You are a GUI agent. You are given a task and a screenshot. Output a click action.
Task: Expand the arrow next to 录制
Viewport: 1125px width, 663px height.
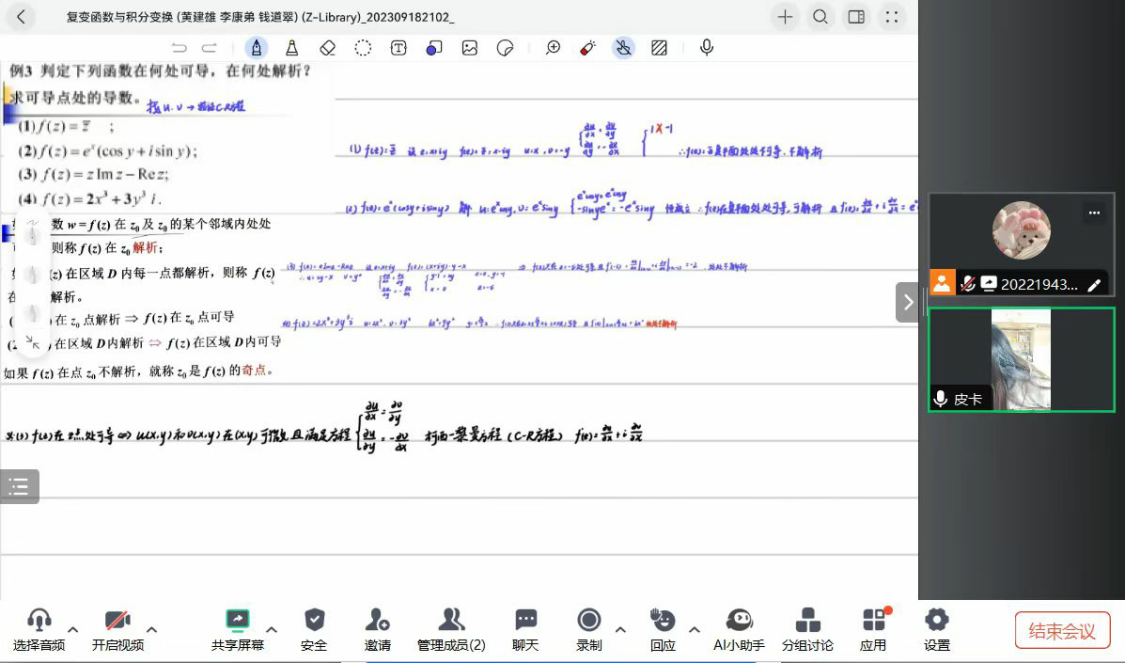pyautogui.click(x=620, y=630)
